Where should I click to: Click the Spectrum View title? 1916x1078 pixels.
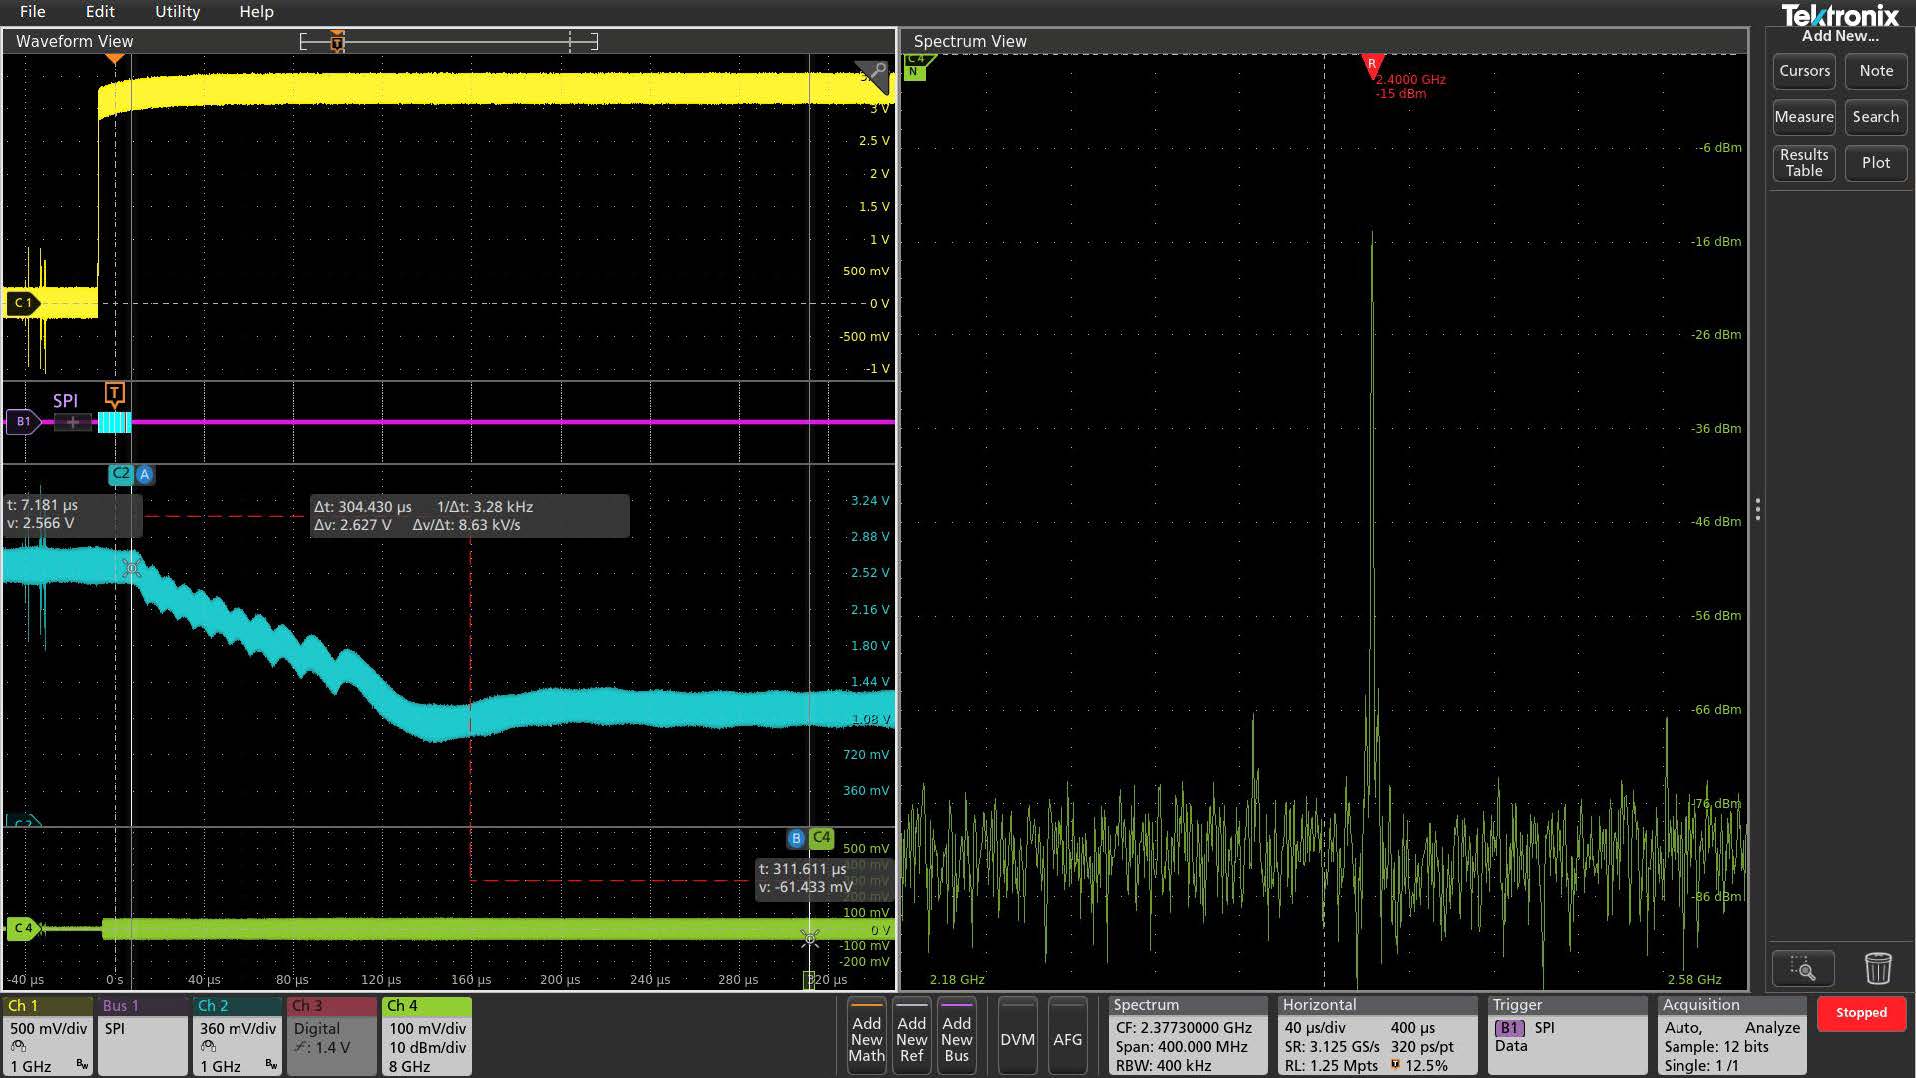pyautogui.click(x=970, y=41)
